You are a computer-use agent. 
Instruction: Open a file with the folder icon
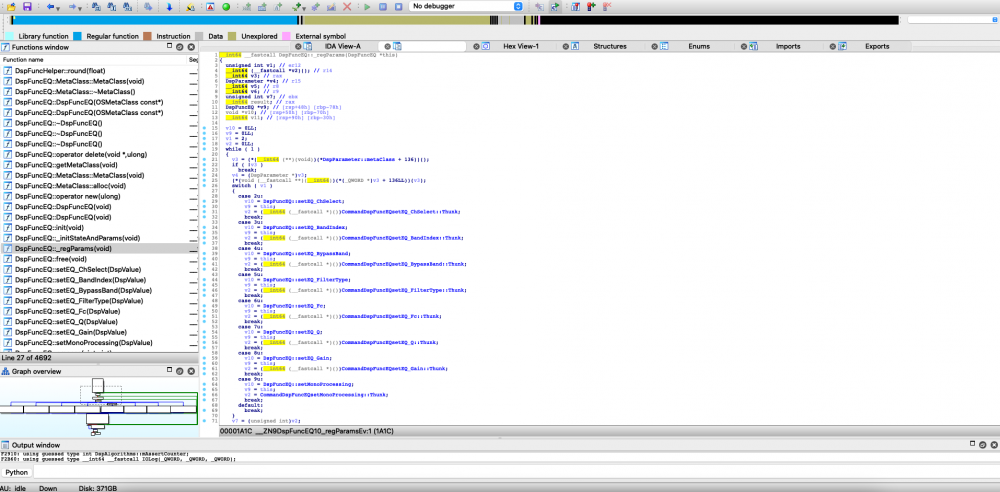[x=11, y=6]
